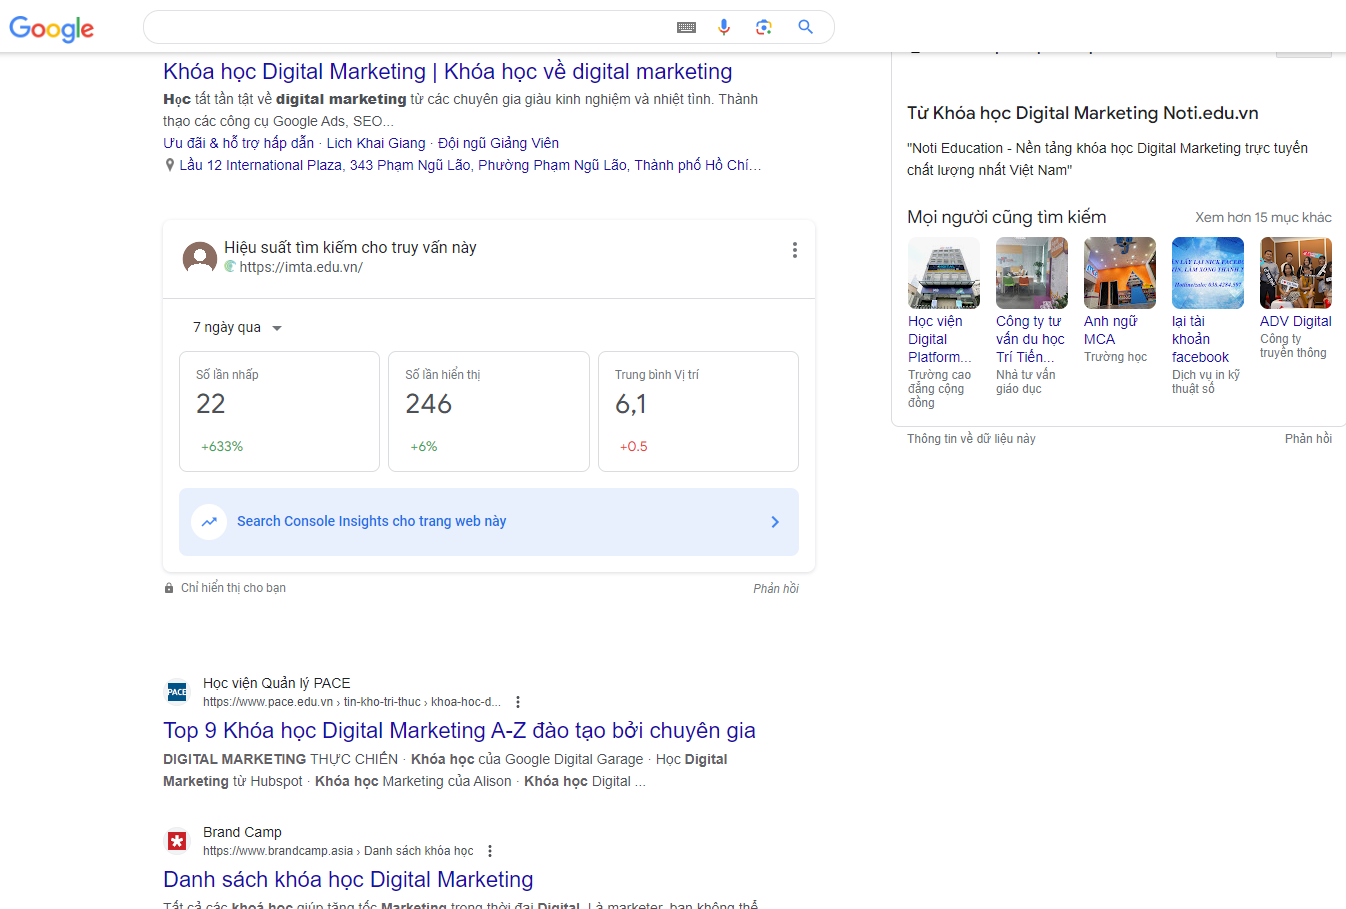Open 'Ưu đãi & hỗ trợ hấp dẫn' sitelink
Image resolution: width=1346 pixels, height=909 pixels.
pos(239,143)
